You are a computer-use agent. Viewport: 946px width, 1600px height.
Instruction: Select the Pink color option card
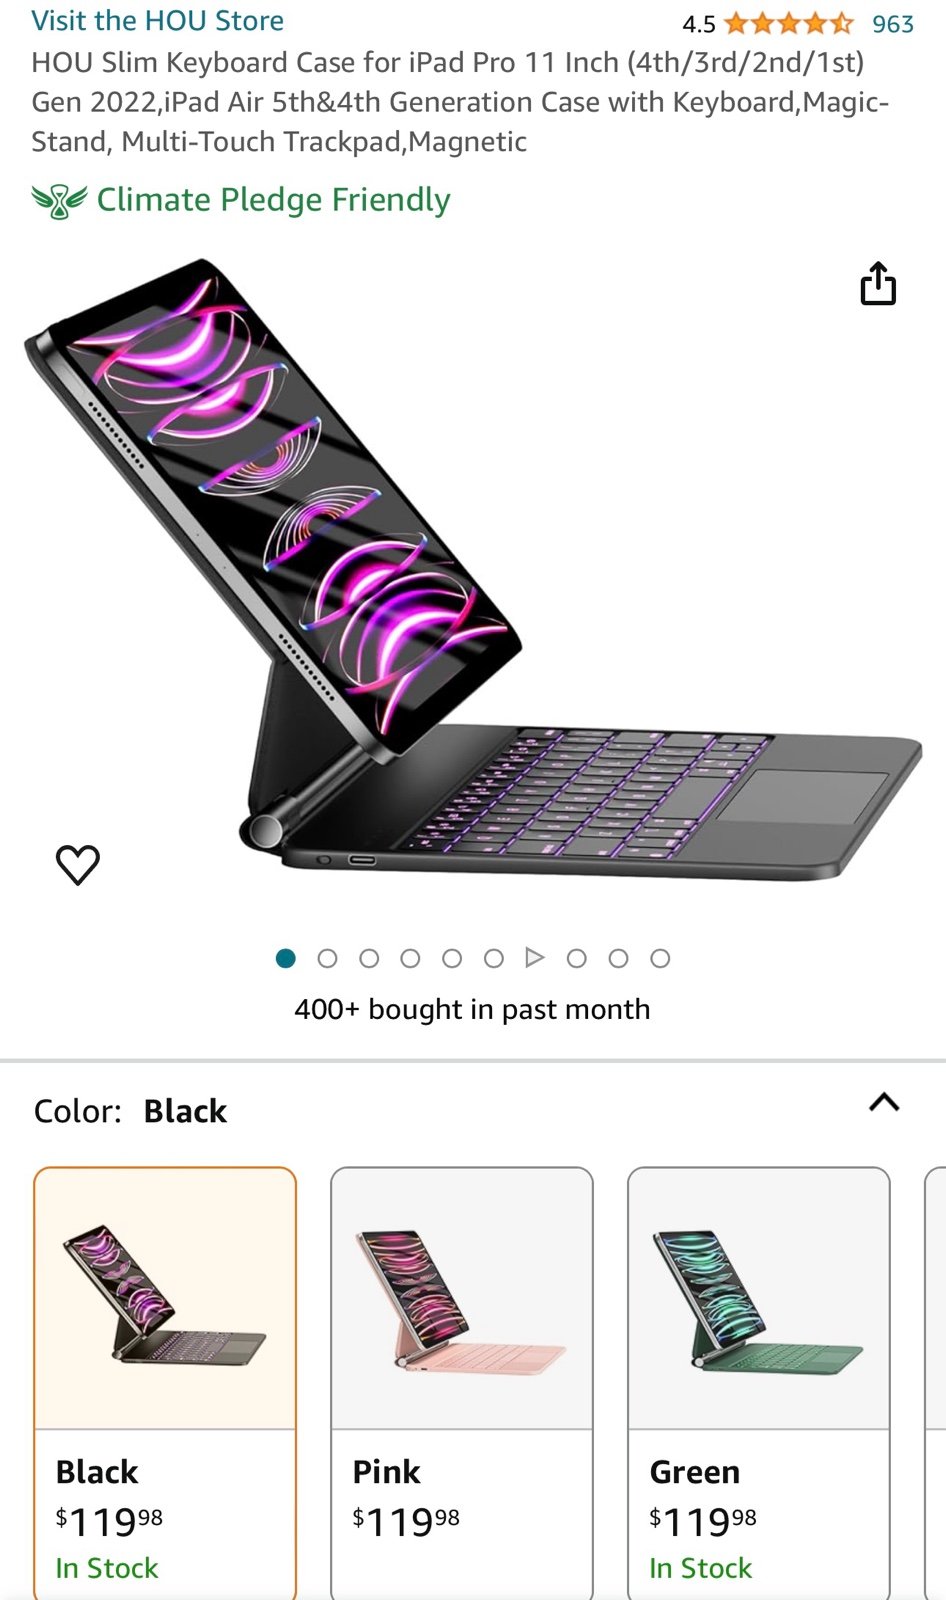[462, 1383]
